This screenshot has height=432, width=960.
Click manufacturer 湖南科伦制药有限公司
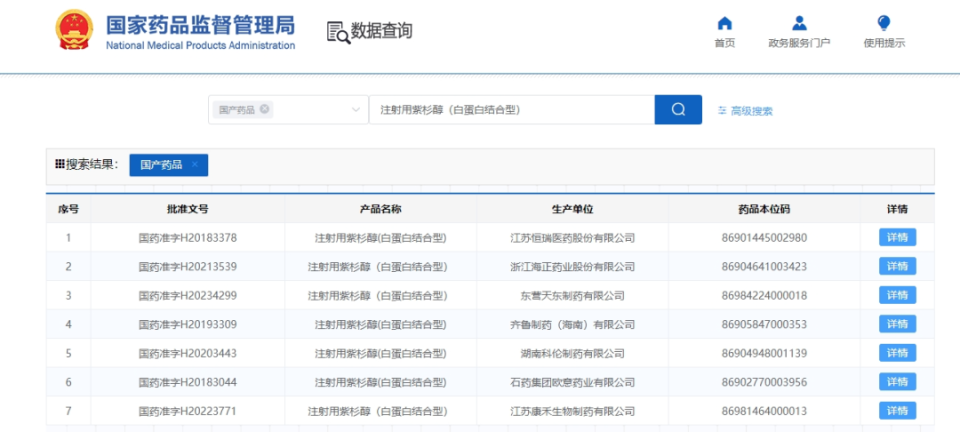point(572,353)
